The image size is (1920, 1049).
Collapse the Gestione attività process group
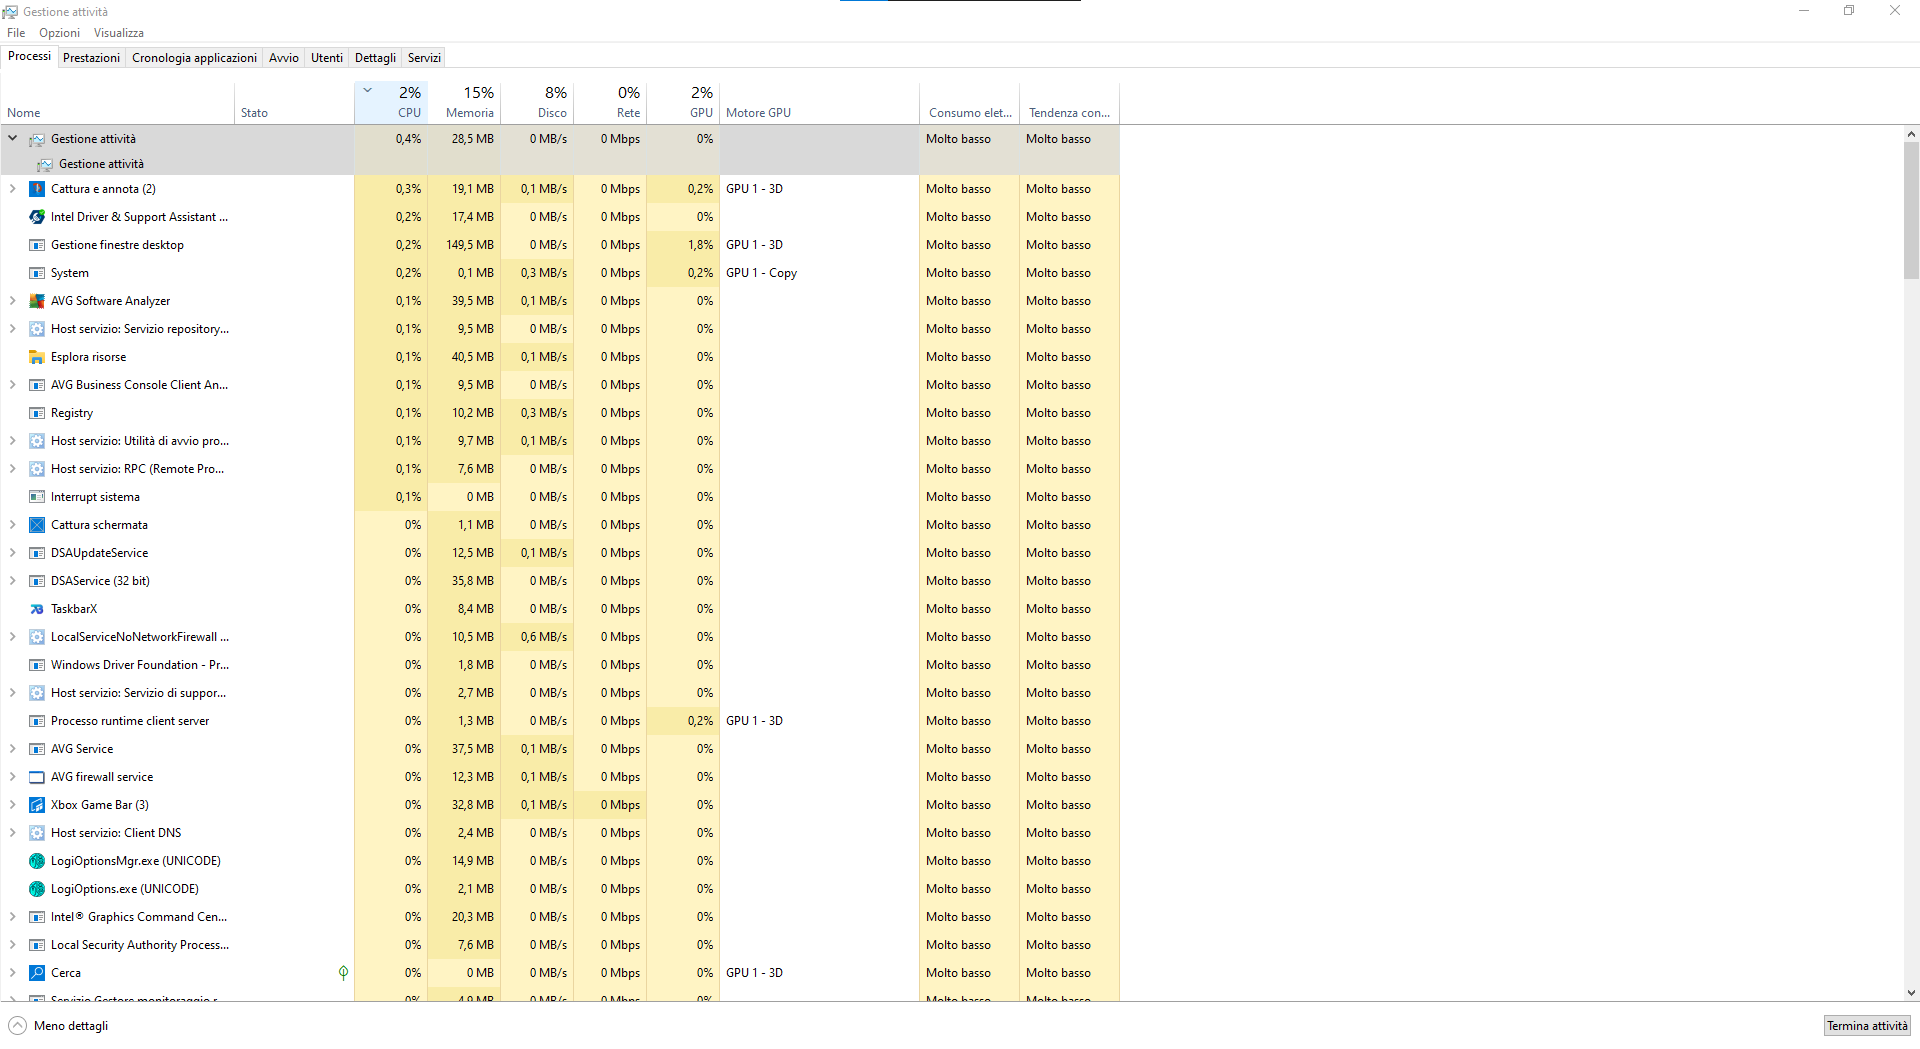coord(13,139)
